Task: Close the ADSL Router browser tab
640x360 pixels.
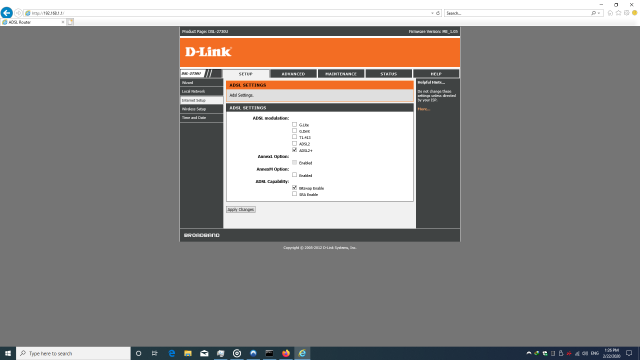Action: (x=62, y=22)
